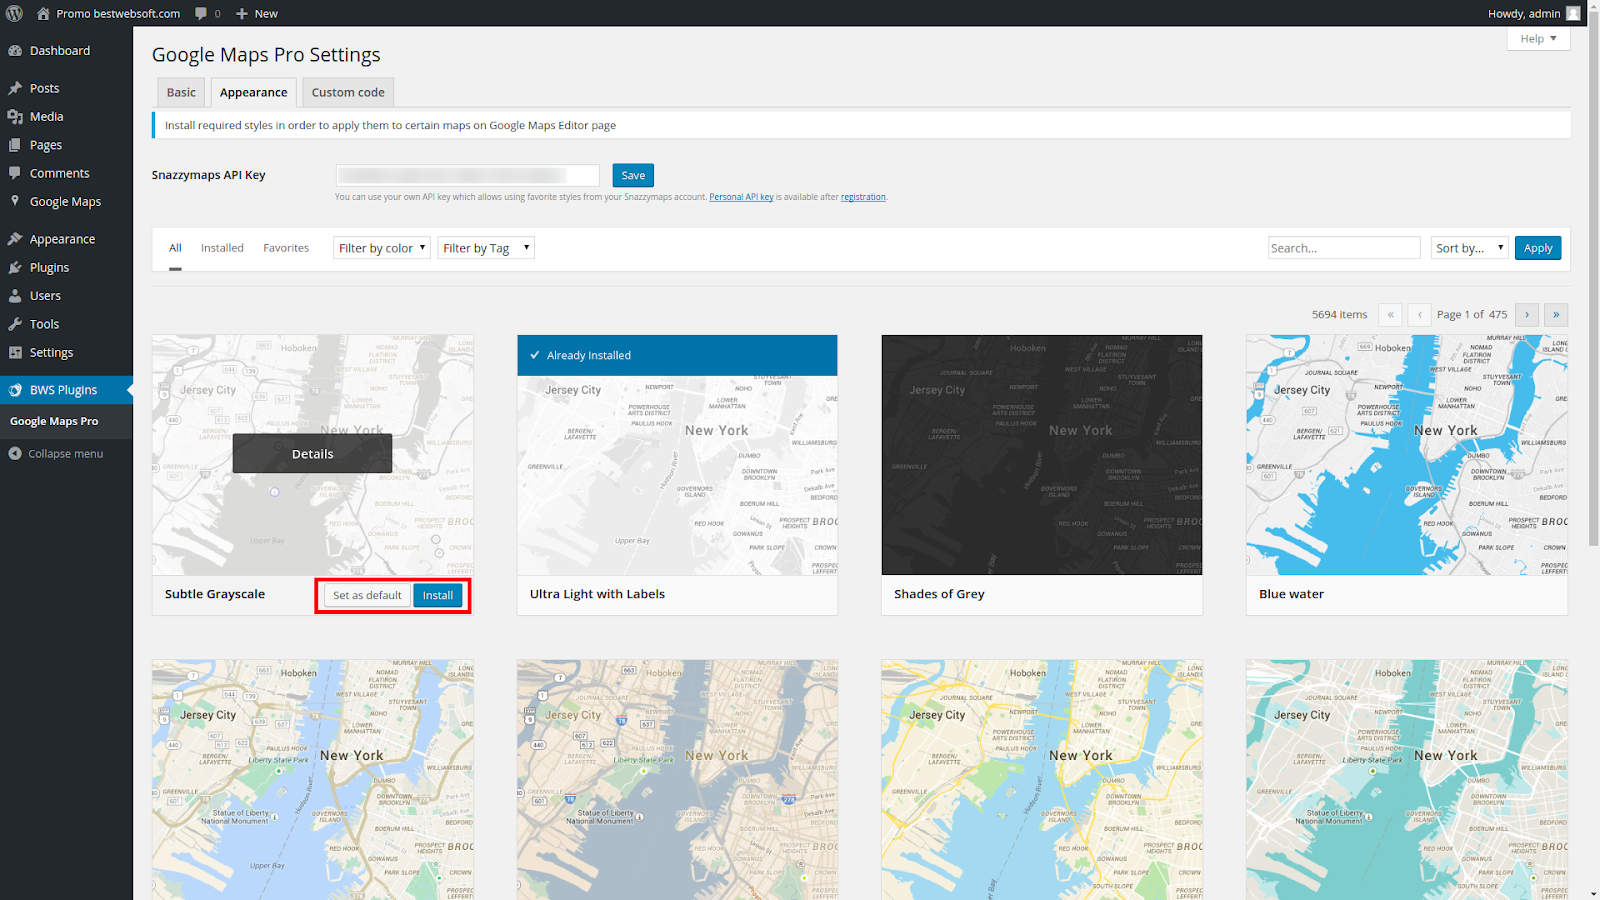
Task: Click the Settings icon in the sidebar
Action: coord(15,352)
